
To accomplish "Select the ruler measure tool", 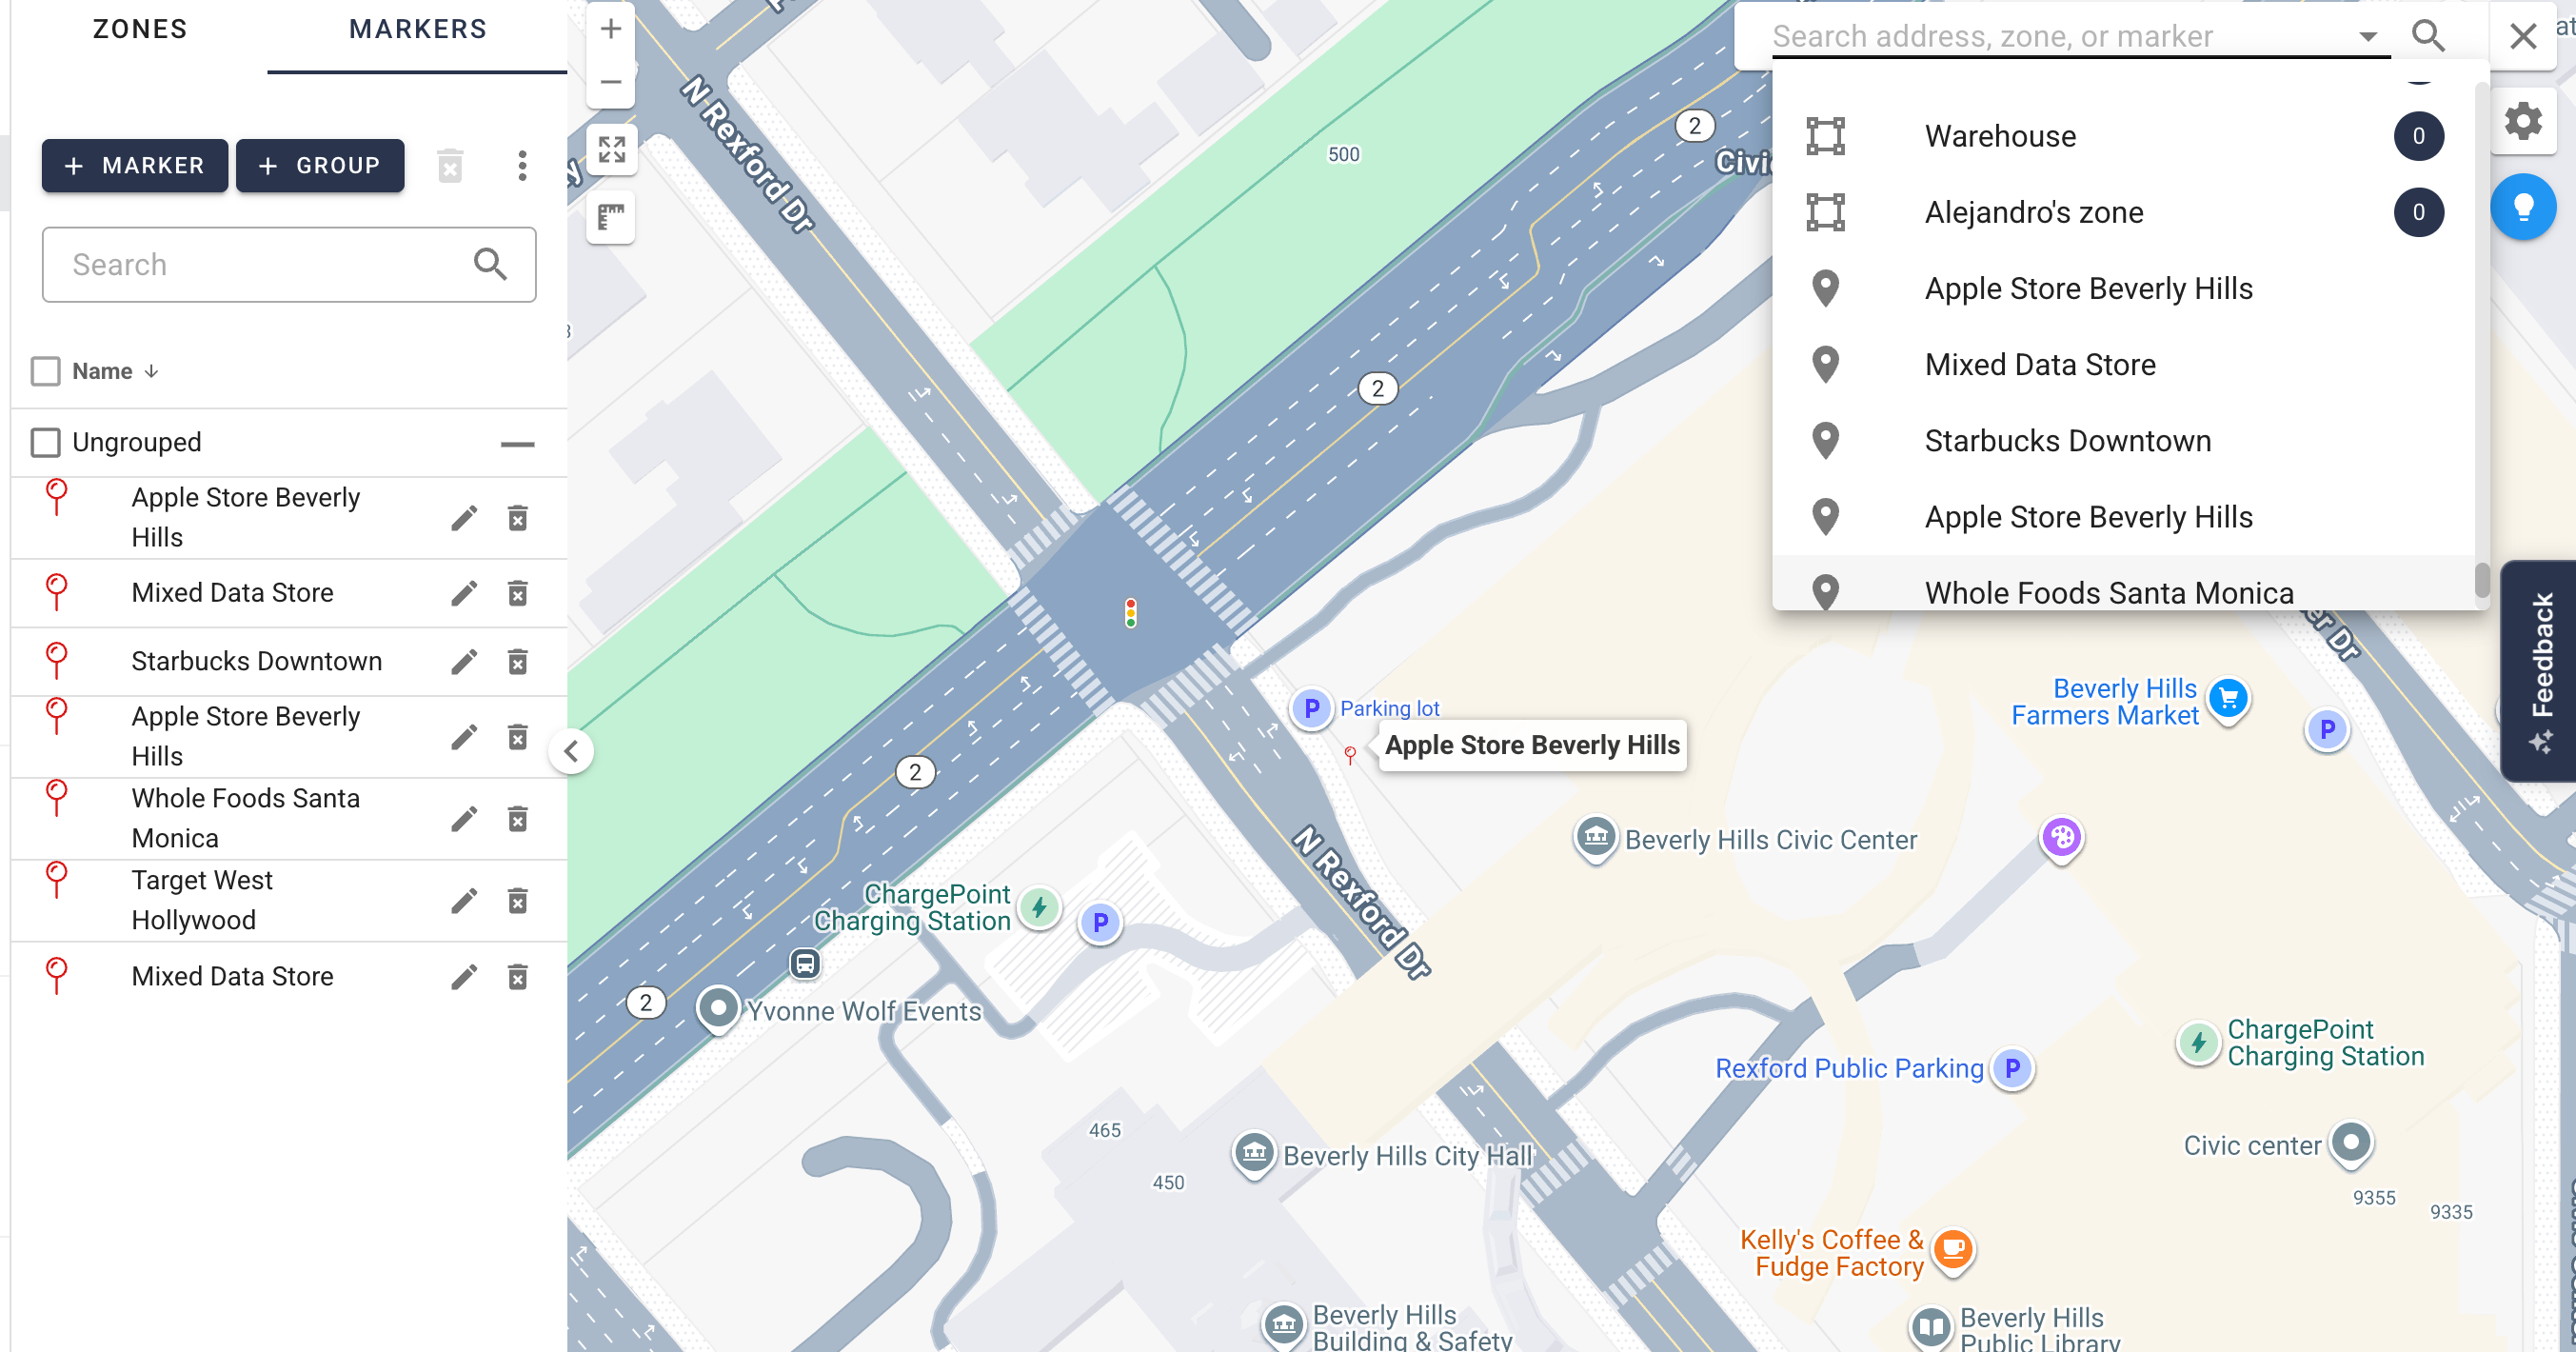I will pos(611,217).
